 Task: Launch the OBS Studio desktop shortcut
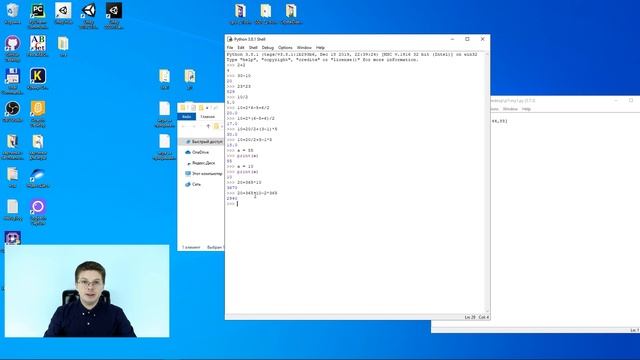(x=13, y=109)
